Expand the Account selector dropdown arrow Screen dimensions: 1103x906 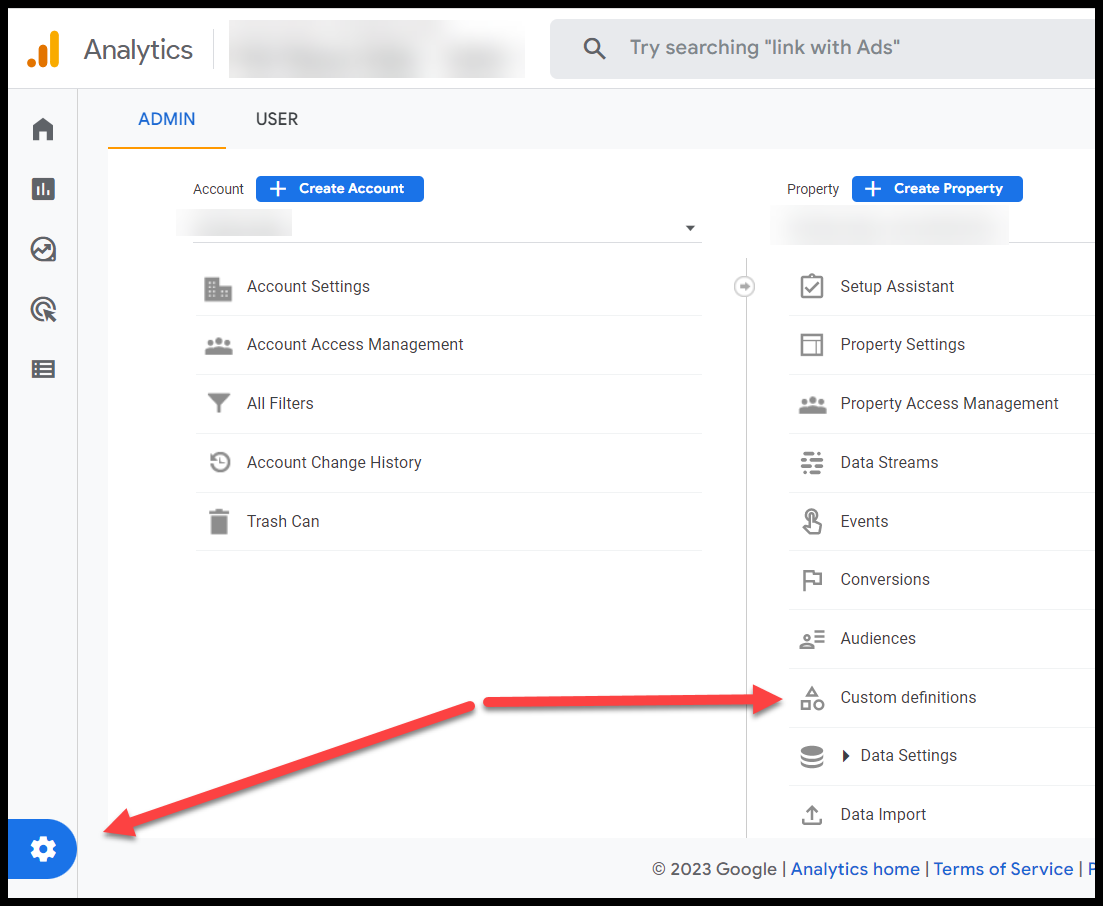689,228
